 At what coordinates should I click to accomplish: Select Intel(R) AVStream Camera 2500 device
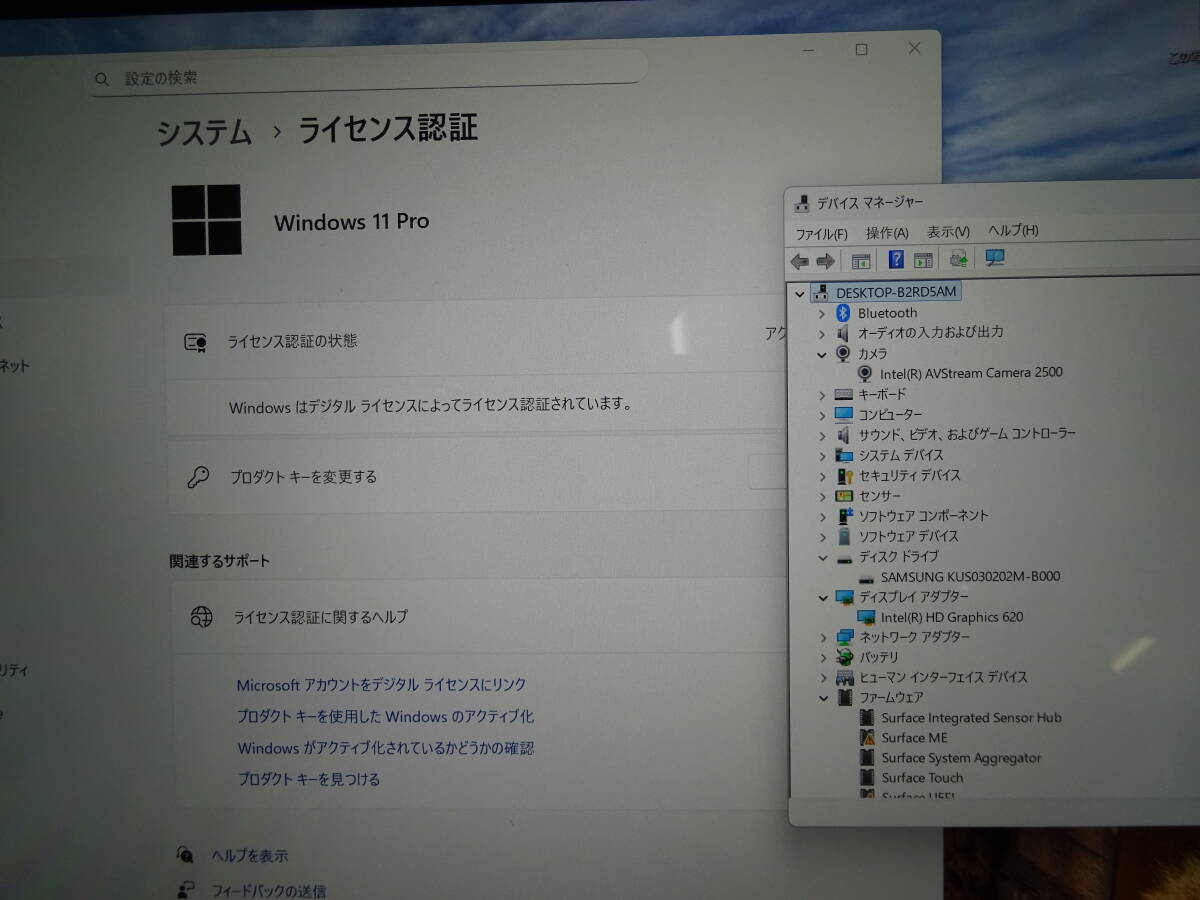tap(970, 373)
